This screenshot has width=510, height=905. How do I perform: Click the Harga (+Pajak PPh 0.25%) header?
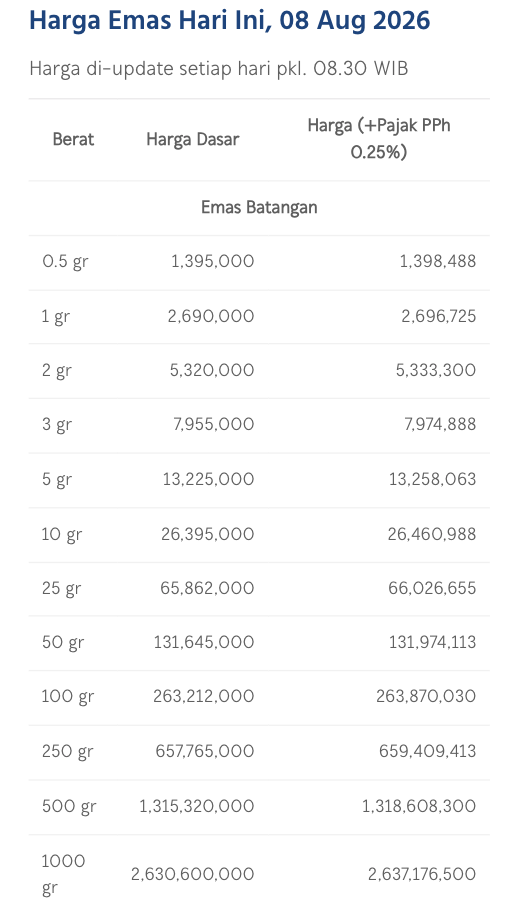click(x=379, y=139)
